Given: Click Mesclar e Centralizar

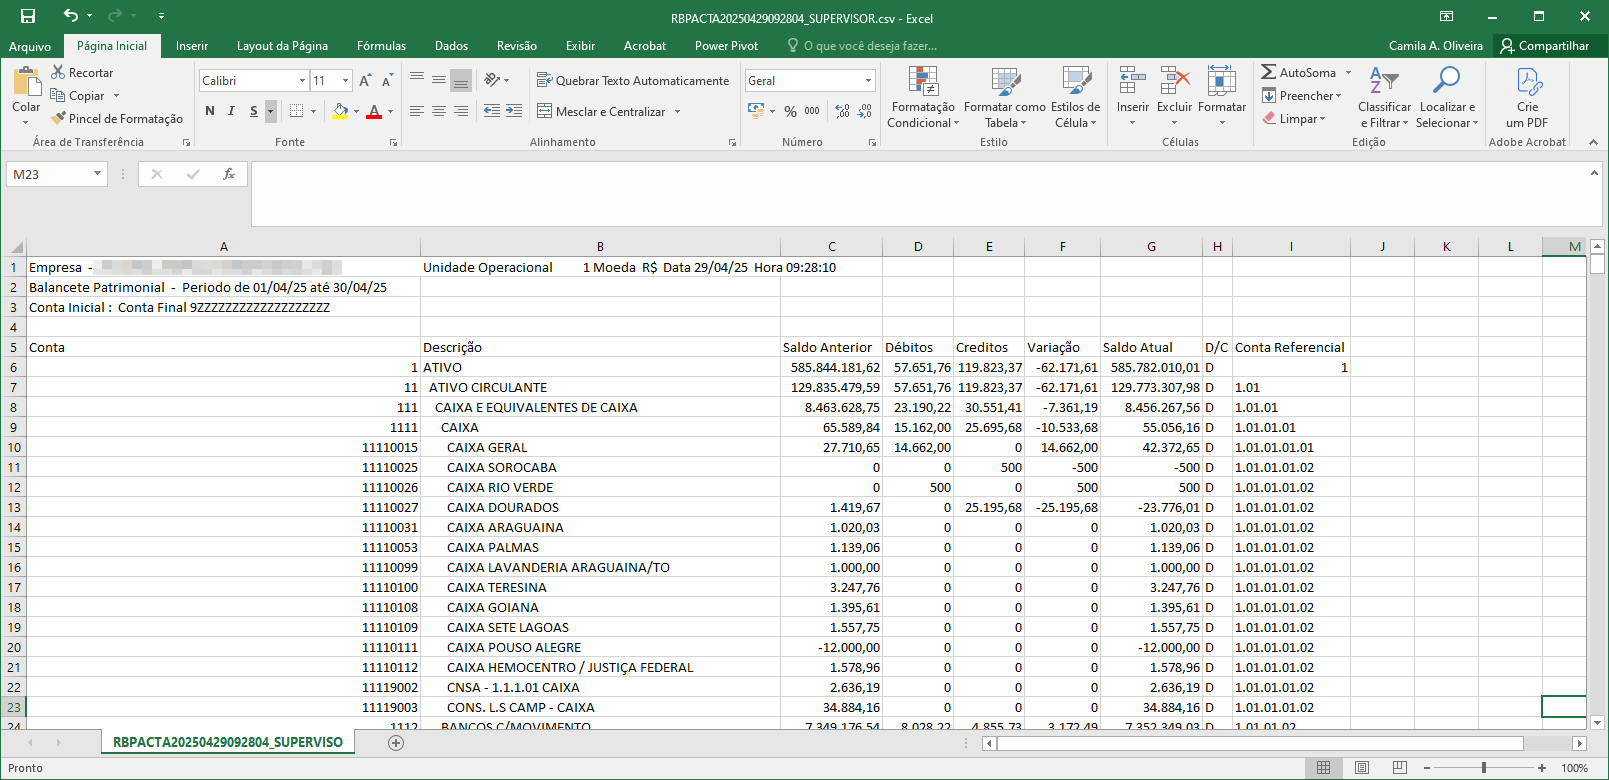Looking at the screenshot, I should [602, 111].
